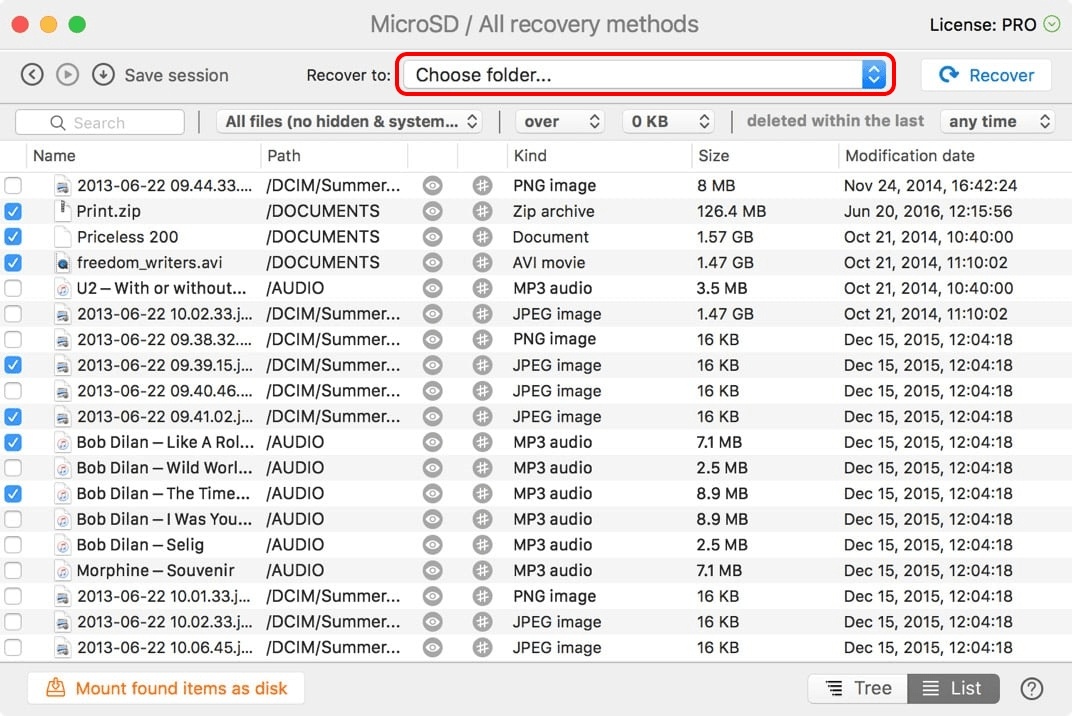Expand the file type filter dropdown
1072x716 pixels.
point(349,120)
